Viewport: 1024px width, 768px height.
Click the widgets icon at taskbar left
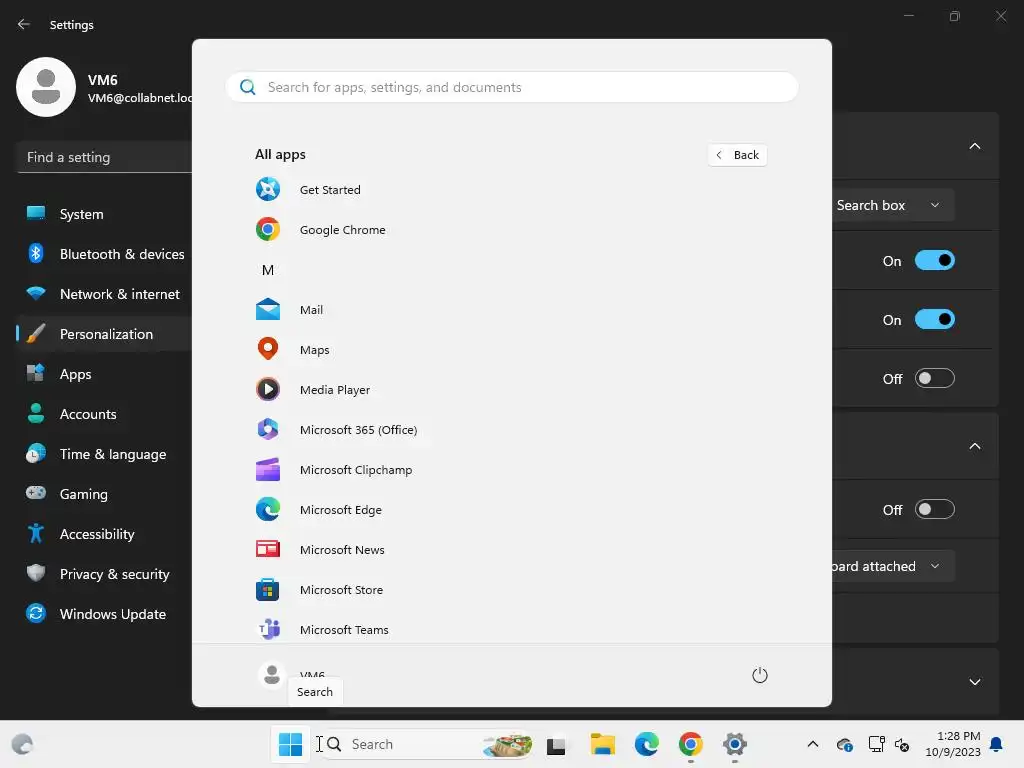(x=22, y=744)
